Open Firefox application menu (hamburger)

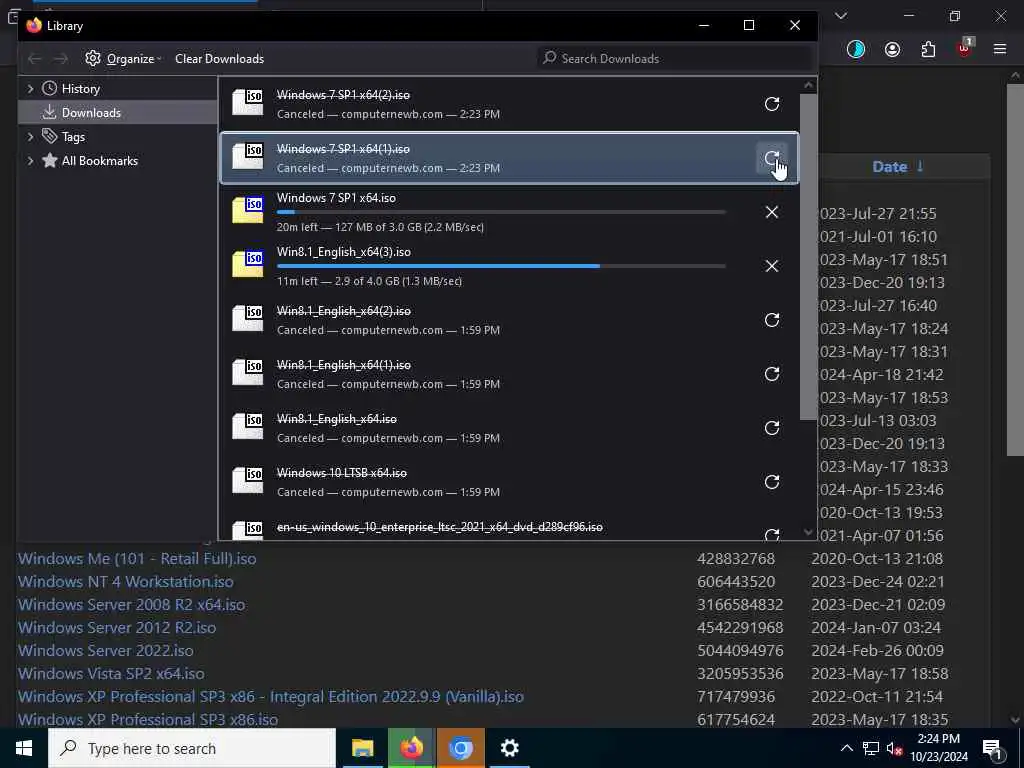[1000, 49]
